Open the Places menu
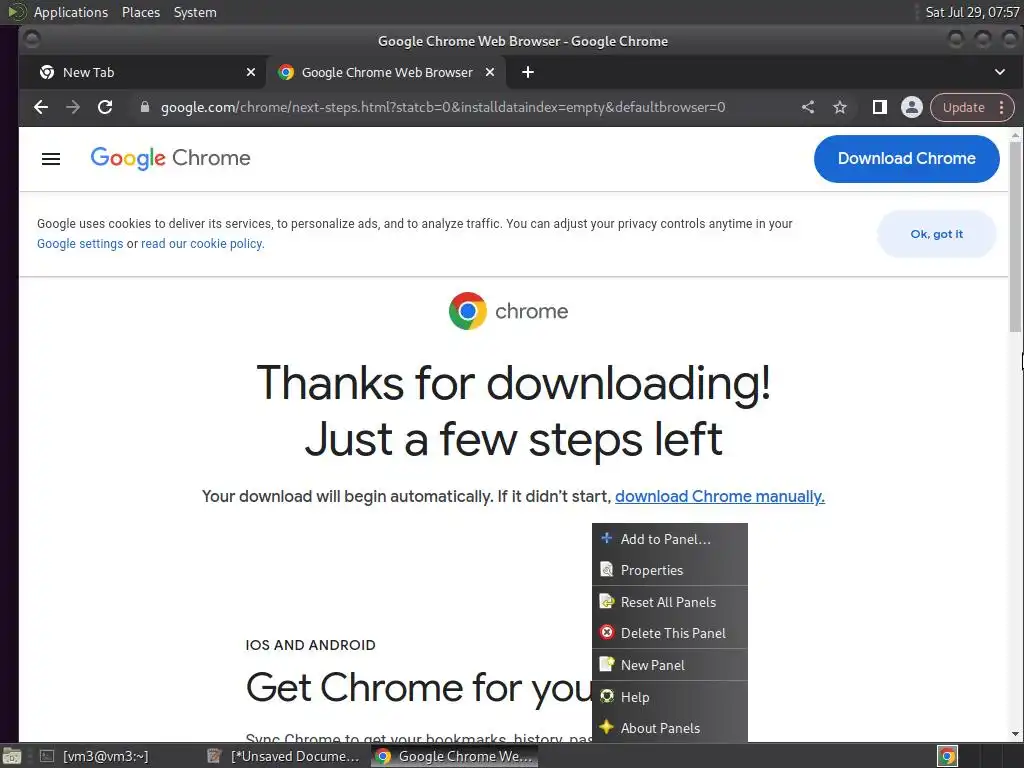Viewport: 1024px width, 768px height. pos(140,12)
